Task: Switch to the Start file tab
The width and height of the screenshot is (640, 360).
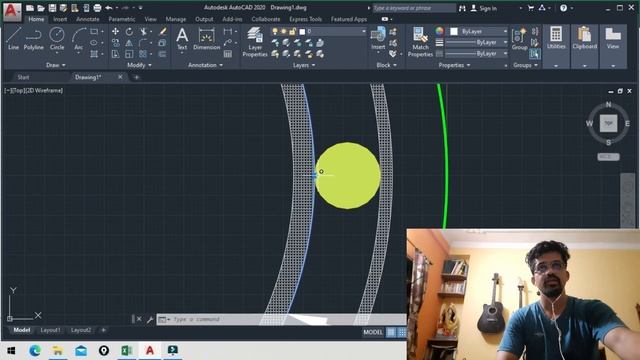Action: 23,77
